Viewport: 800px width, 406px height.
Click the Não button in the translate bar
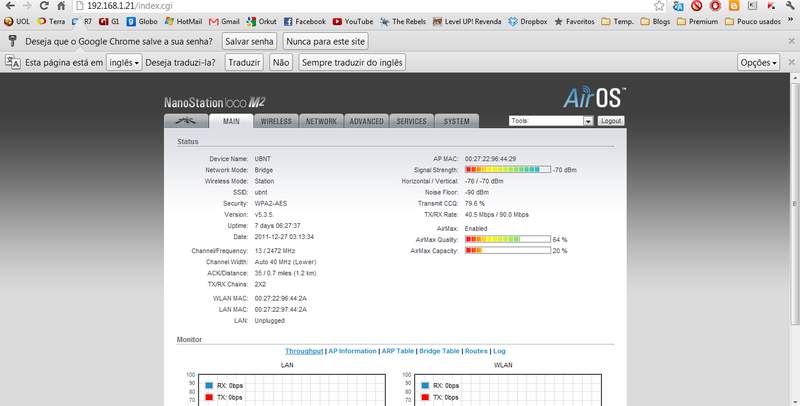pyautogui.click(x=281, y=62)
